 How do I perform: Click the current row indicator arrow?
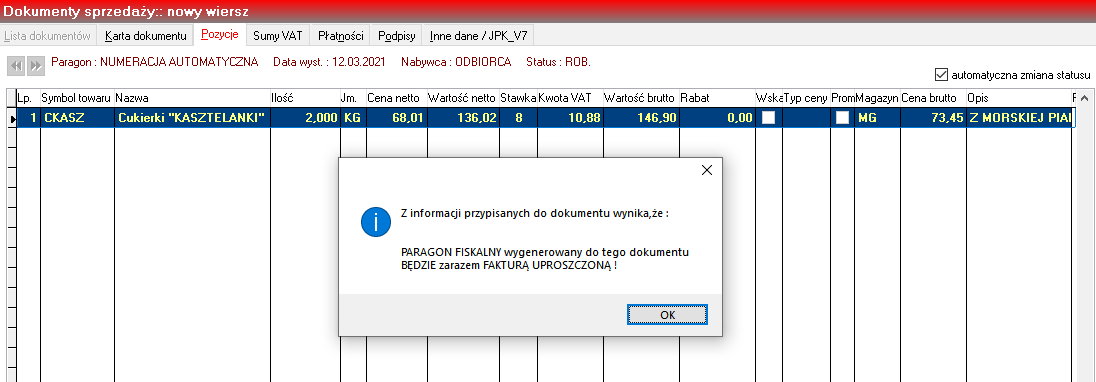11,118
